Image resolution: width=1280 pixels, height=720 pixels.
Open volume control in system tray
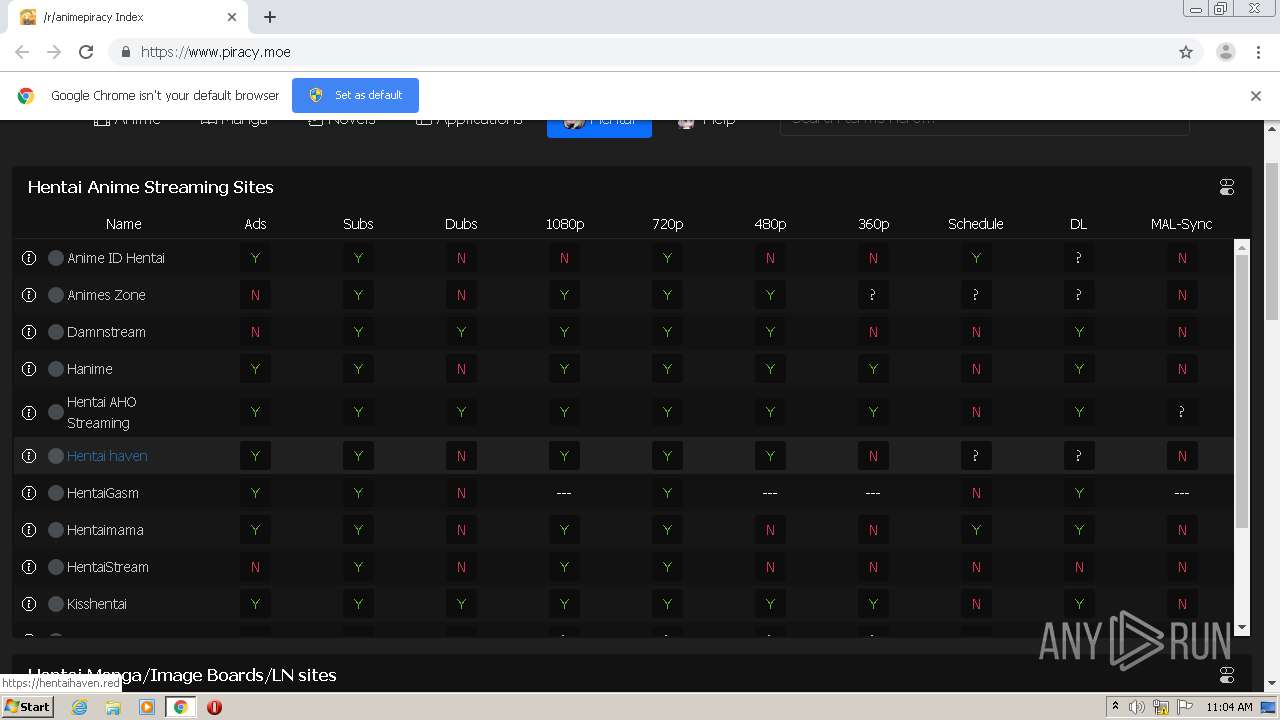click(1137, 707)
